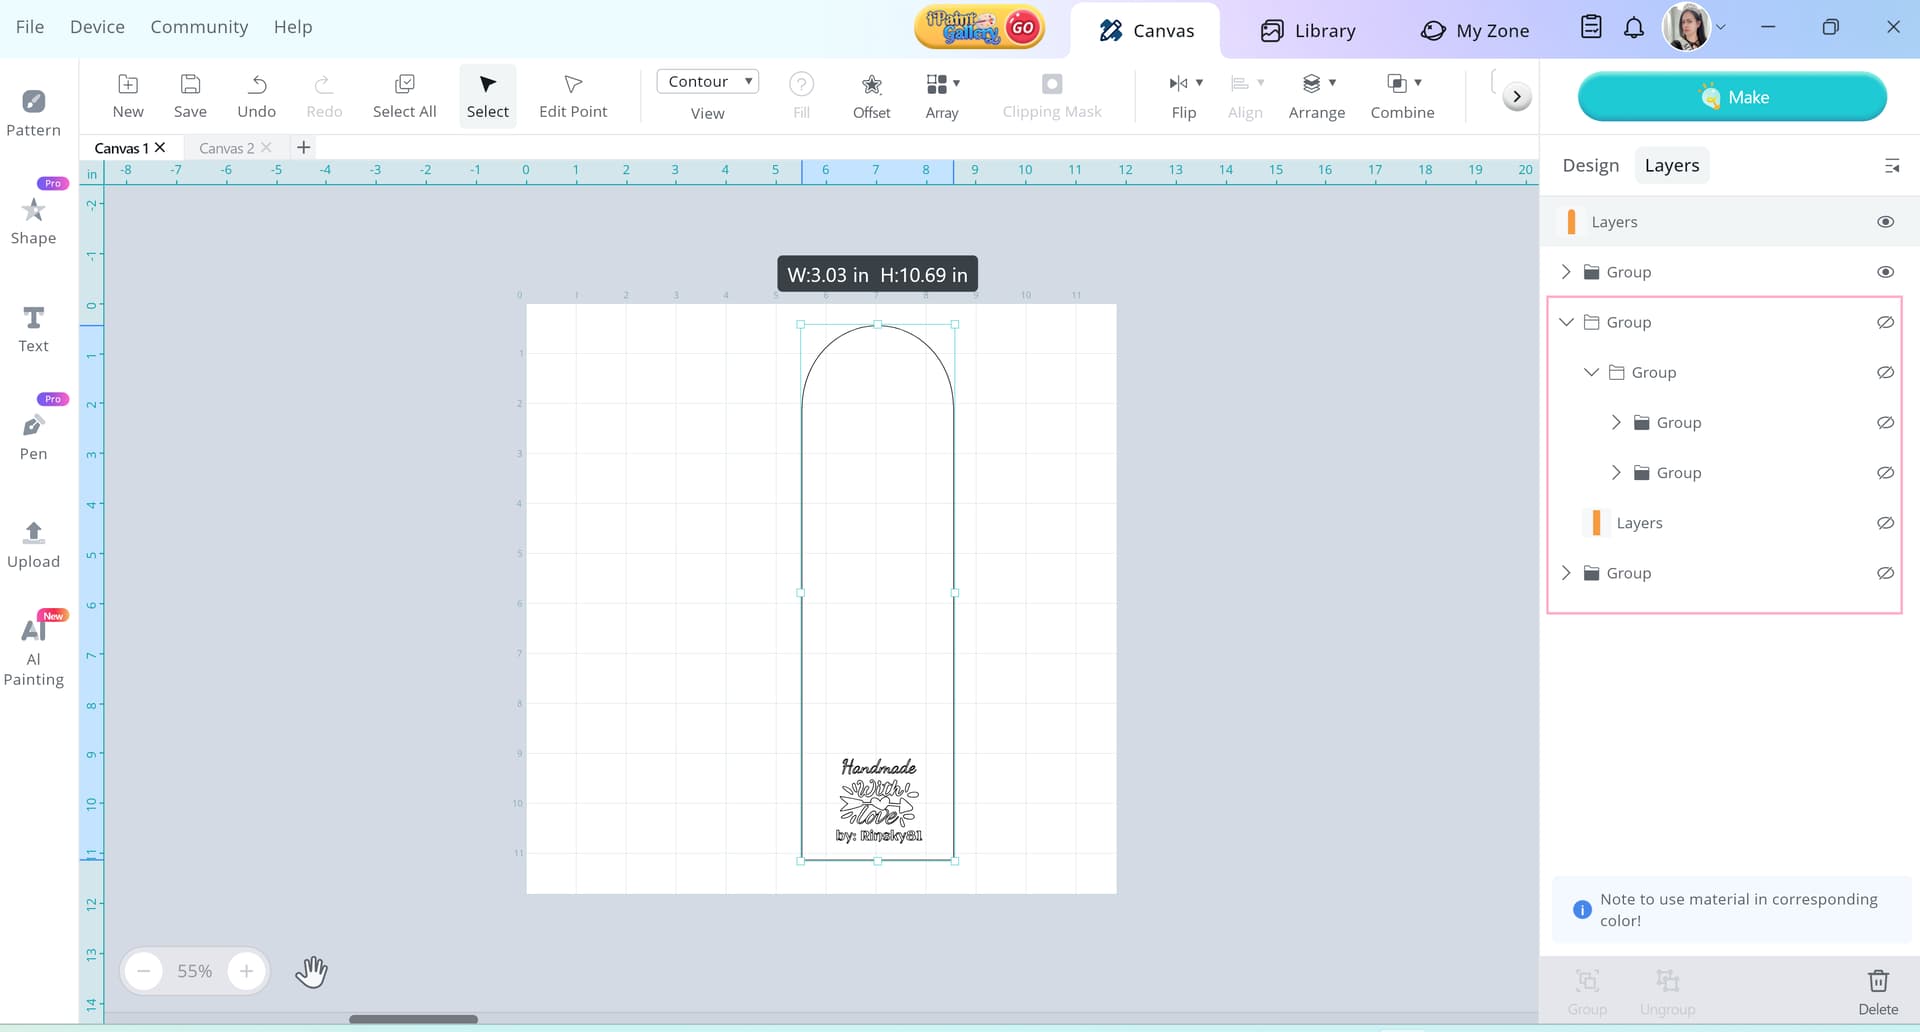The image size is (1920, 1032).
Task: Click the zoom in plus button
Action: [246, 971]
